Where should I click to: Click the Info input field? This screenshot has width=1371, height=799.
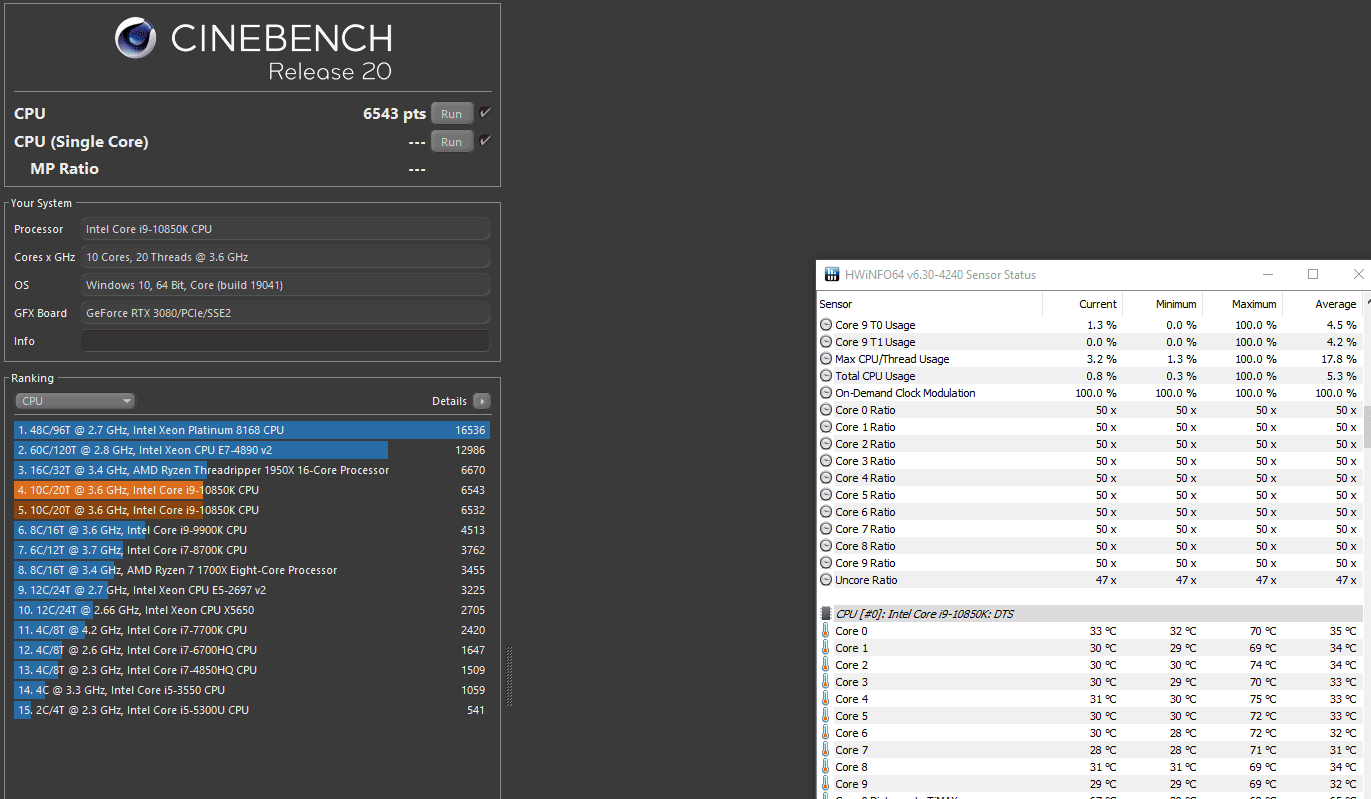[x=286, y=341]
